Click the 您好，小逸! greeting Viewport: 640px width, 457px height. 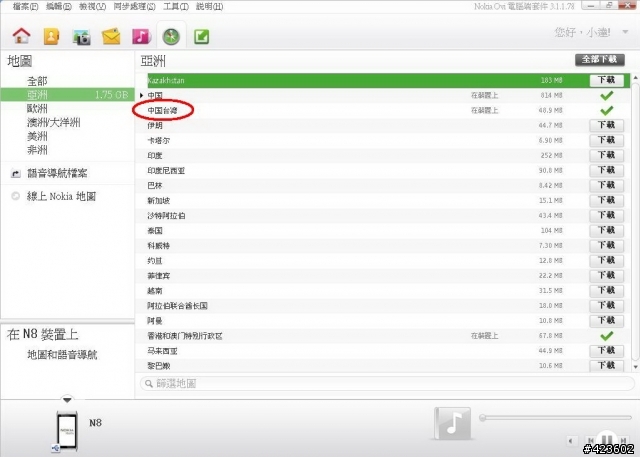tap(582, 32)
